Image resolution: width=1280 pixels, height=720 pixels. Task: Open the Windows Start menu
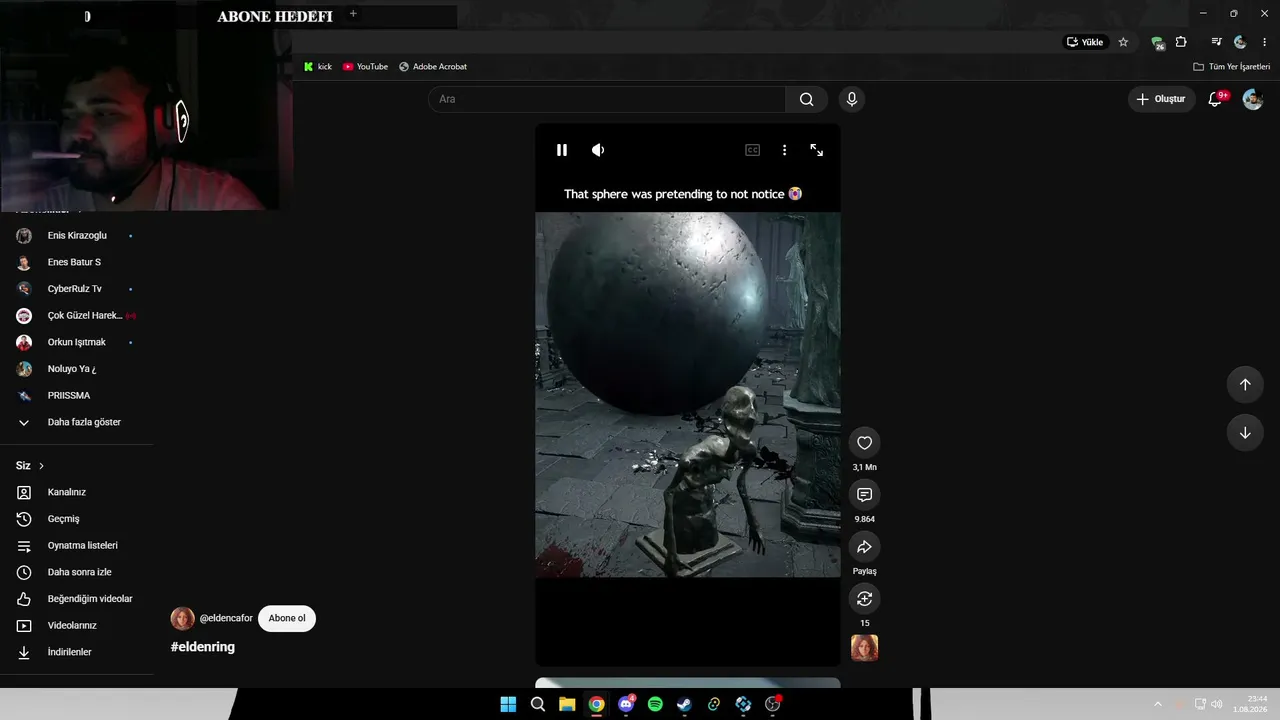tap(508, 704)
